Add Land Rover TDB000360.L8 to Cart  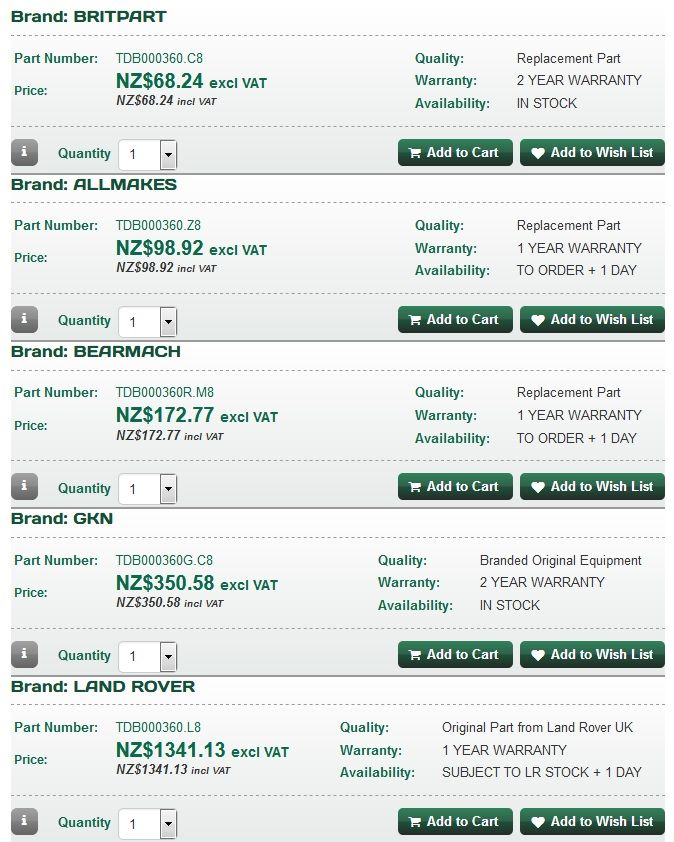click(455, 822)
